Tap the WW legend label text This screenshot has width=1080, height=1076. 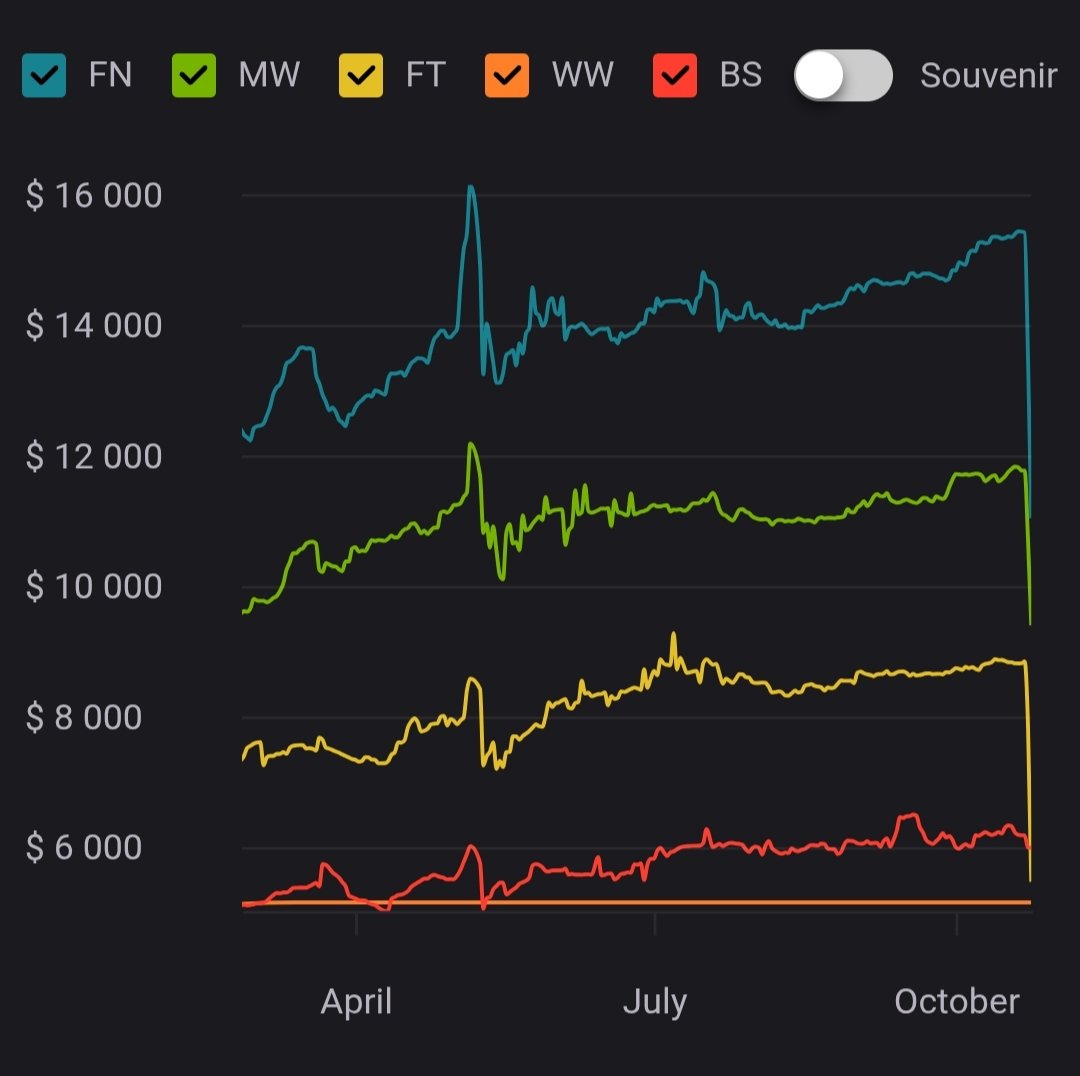tap(583, 75)
